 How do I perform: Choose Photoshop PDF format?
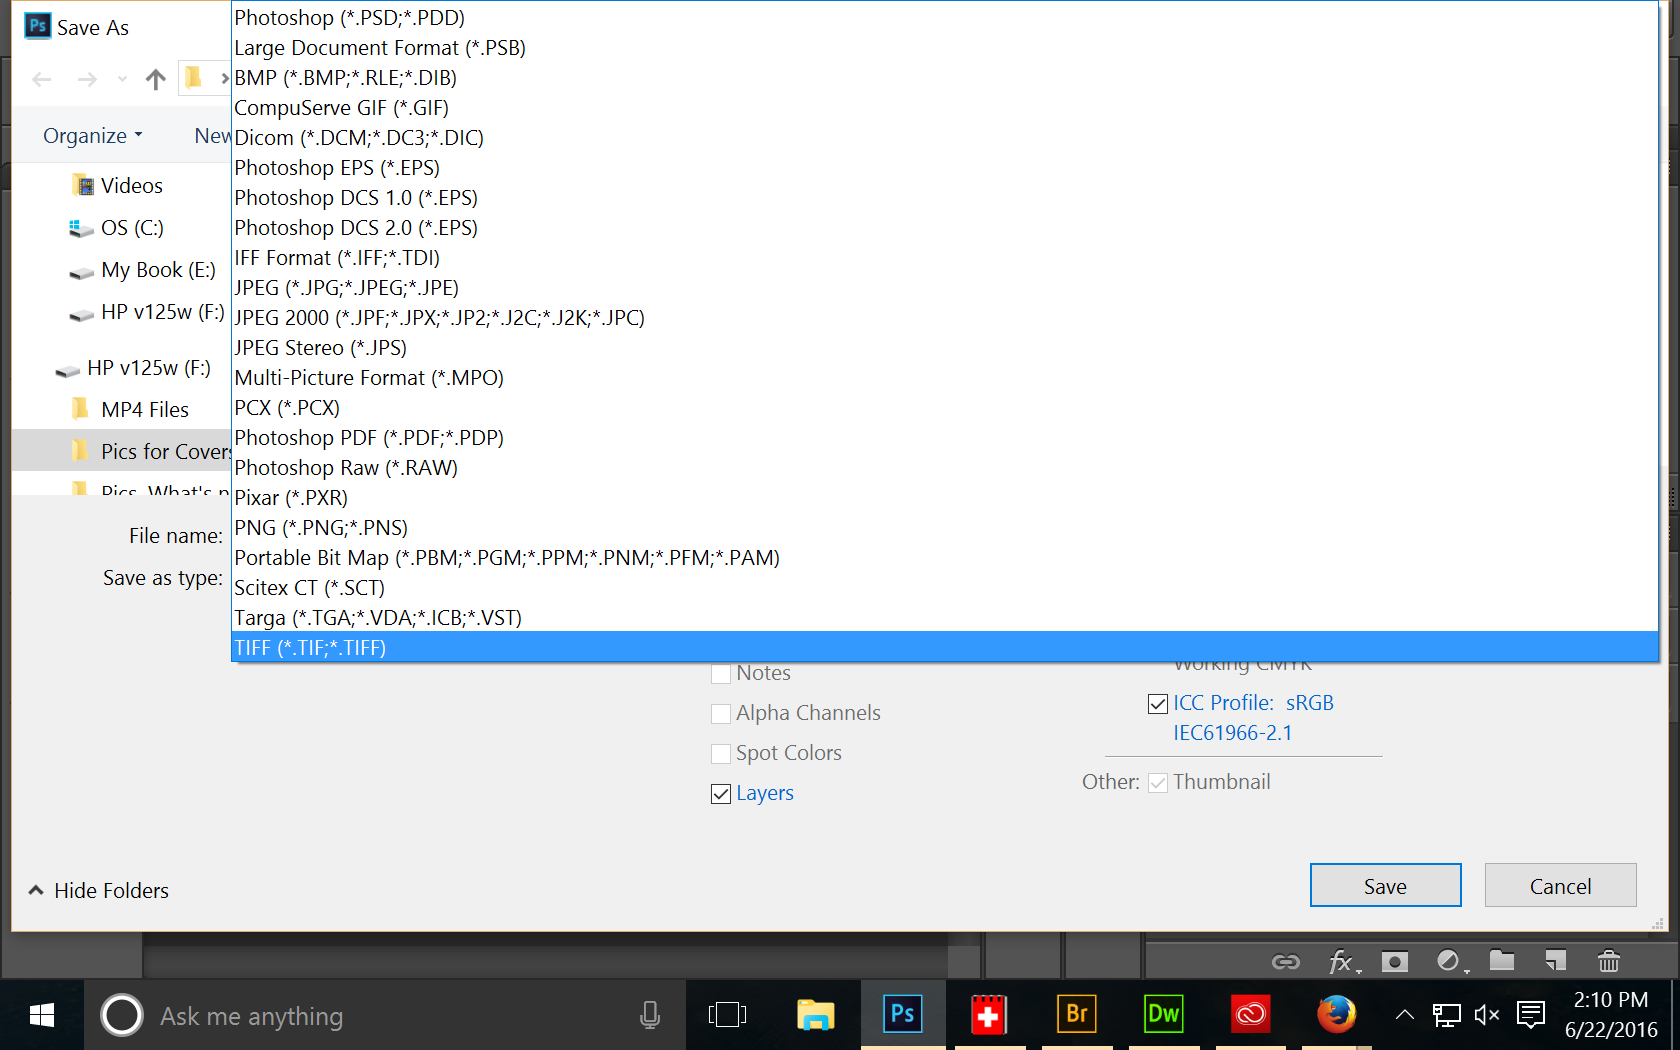point(945,438)
